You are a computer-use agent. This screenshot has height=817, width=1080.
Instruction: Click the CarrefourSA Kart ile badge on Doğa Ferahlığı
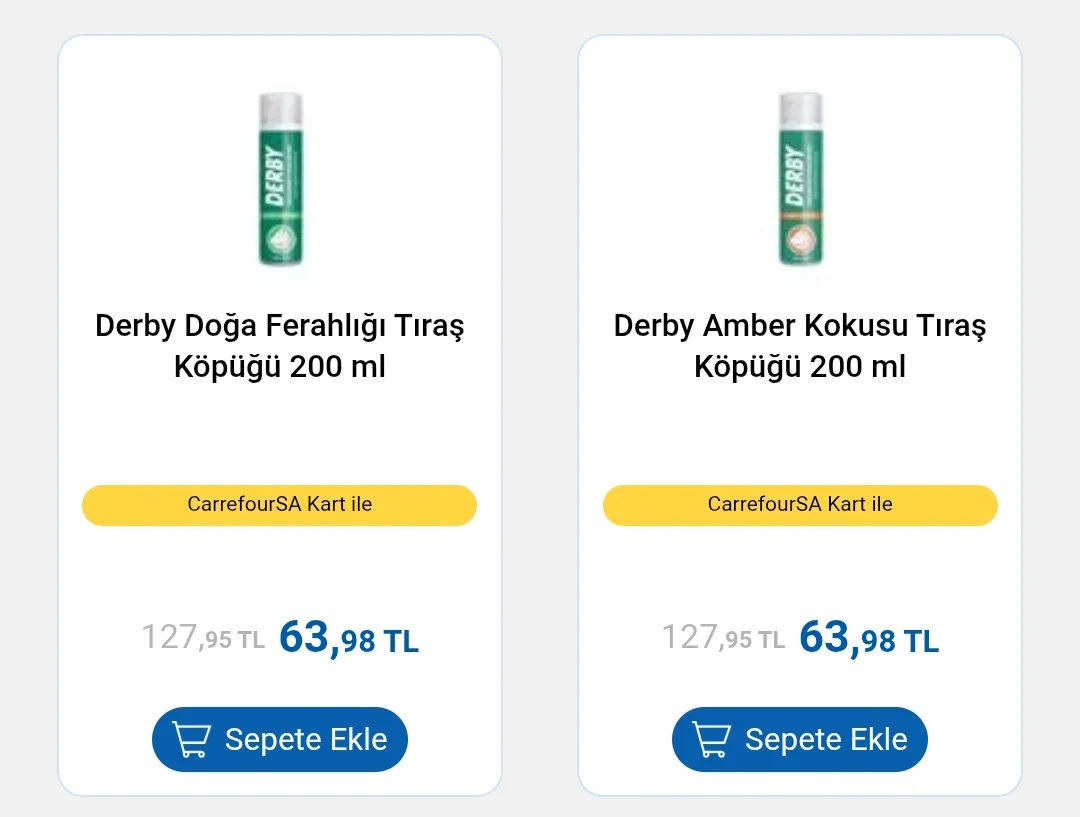click(x=280, y=505)
